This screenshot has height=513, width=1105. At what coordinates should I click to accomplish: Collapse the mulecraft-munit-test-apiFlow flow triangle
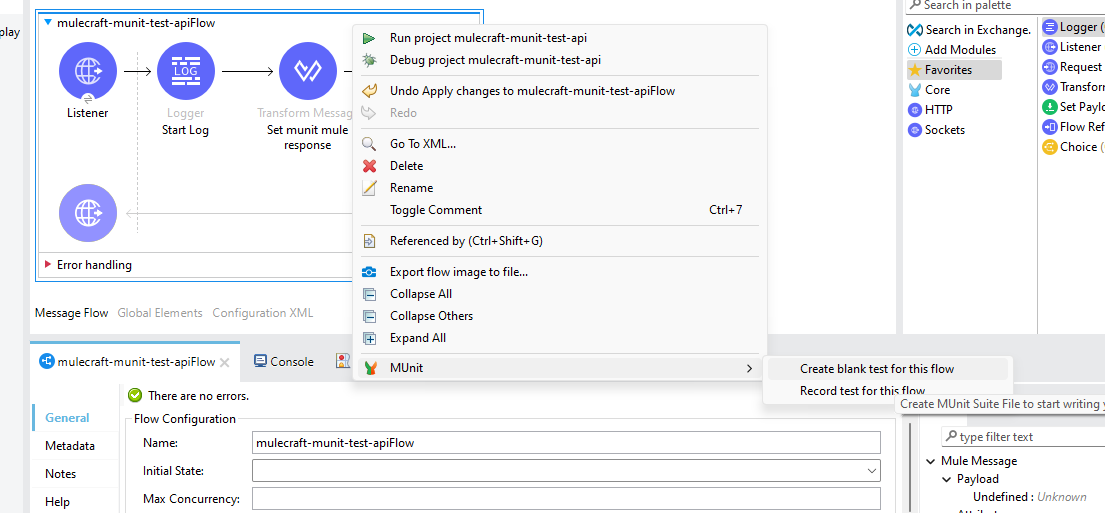click(x=47, y=22)
